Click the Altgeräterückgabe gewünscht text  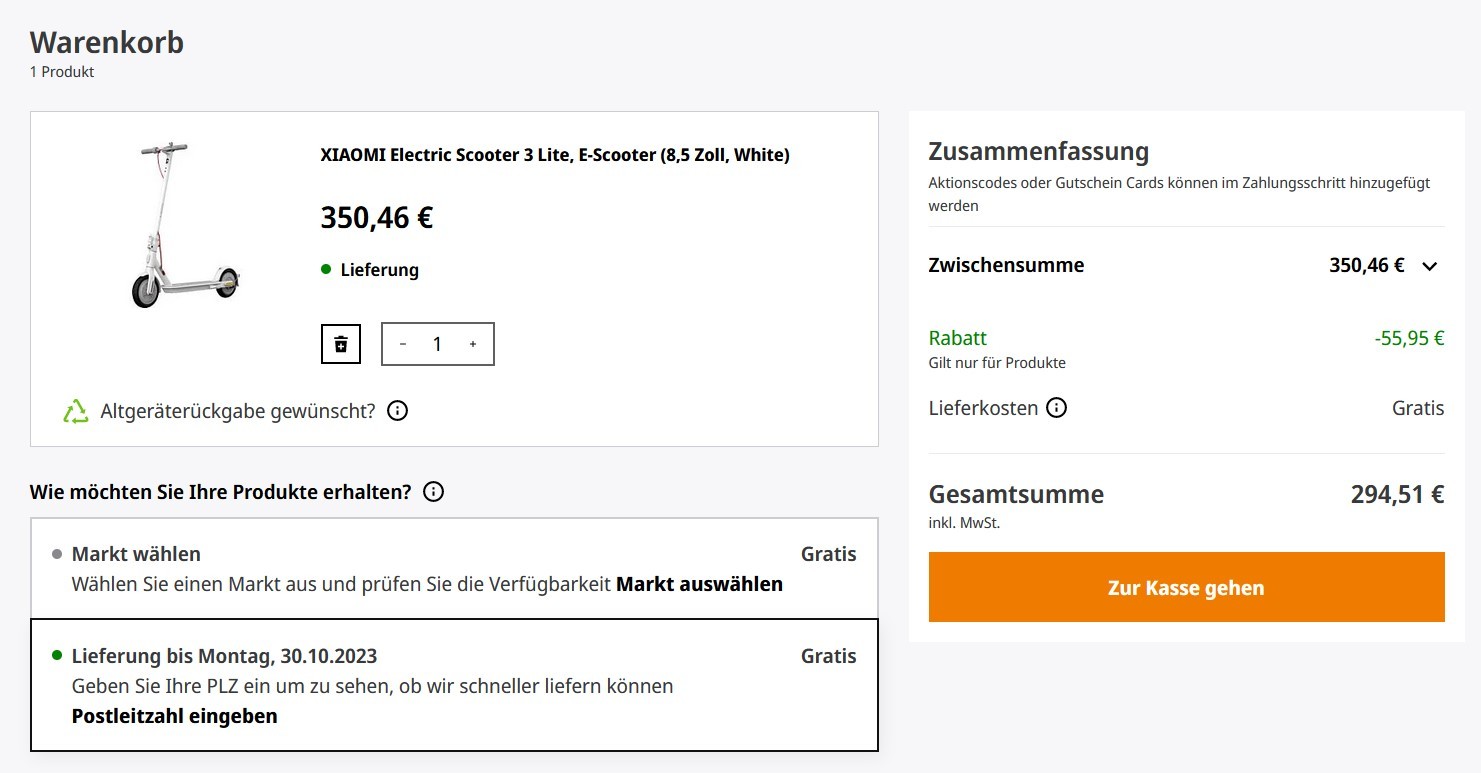click(x=238, y=411)
